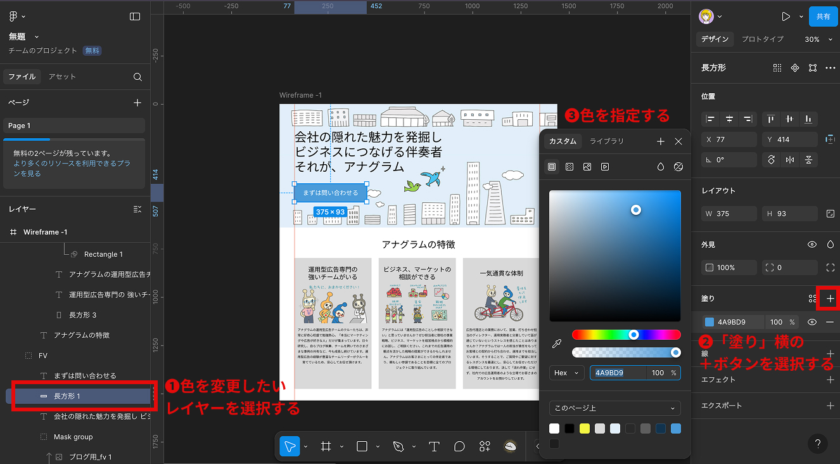Open the Hex color format dropdown
The height and width of the screenshot is (464, 840).
[x=565, y=373]
